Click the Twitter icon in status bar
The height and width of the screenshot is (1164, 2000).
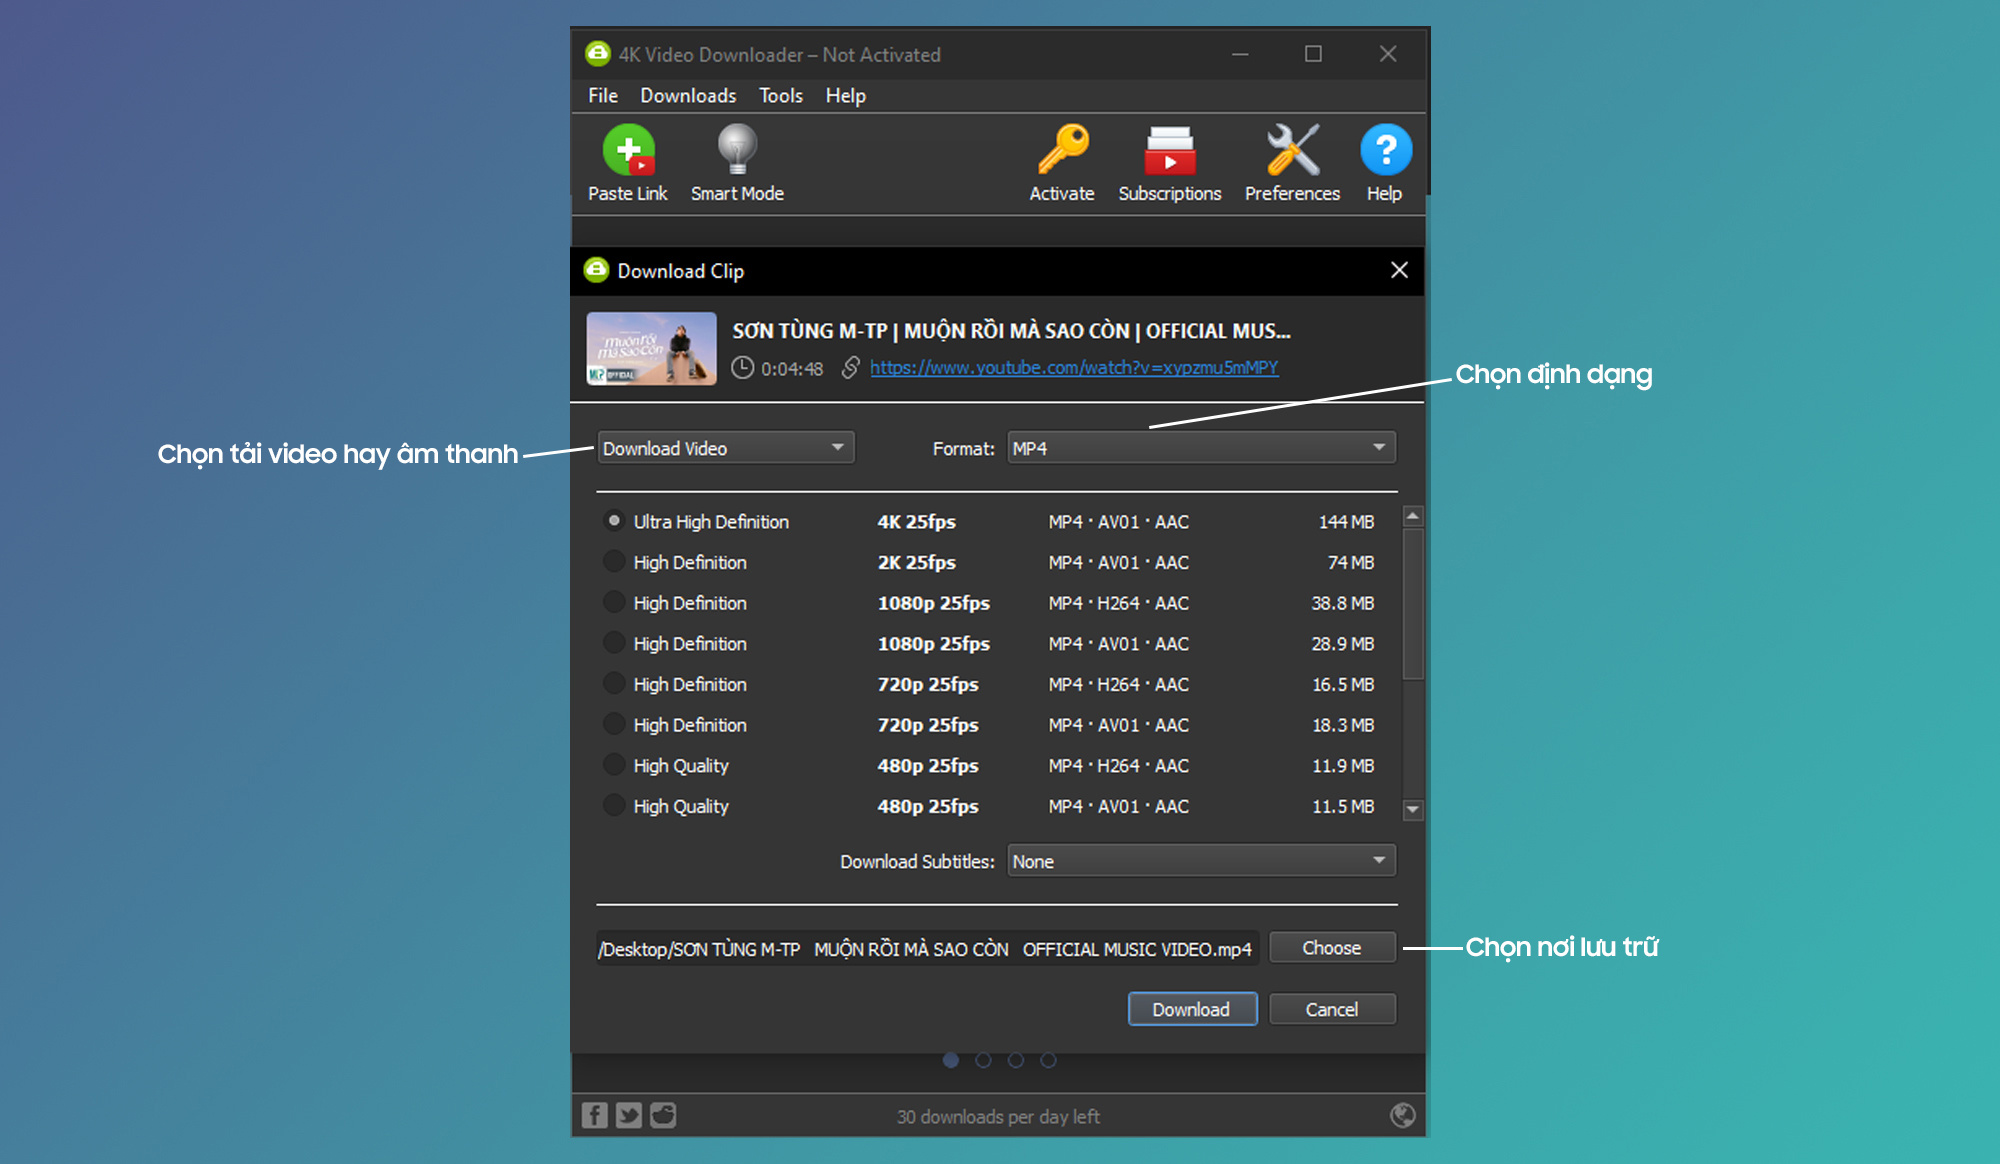[x=629, y=1115]
